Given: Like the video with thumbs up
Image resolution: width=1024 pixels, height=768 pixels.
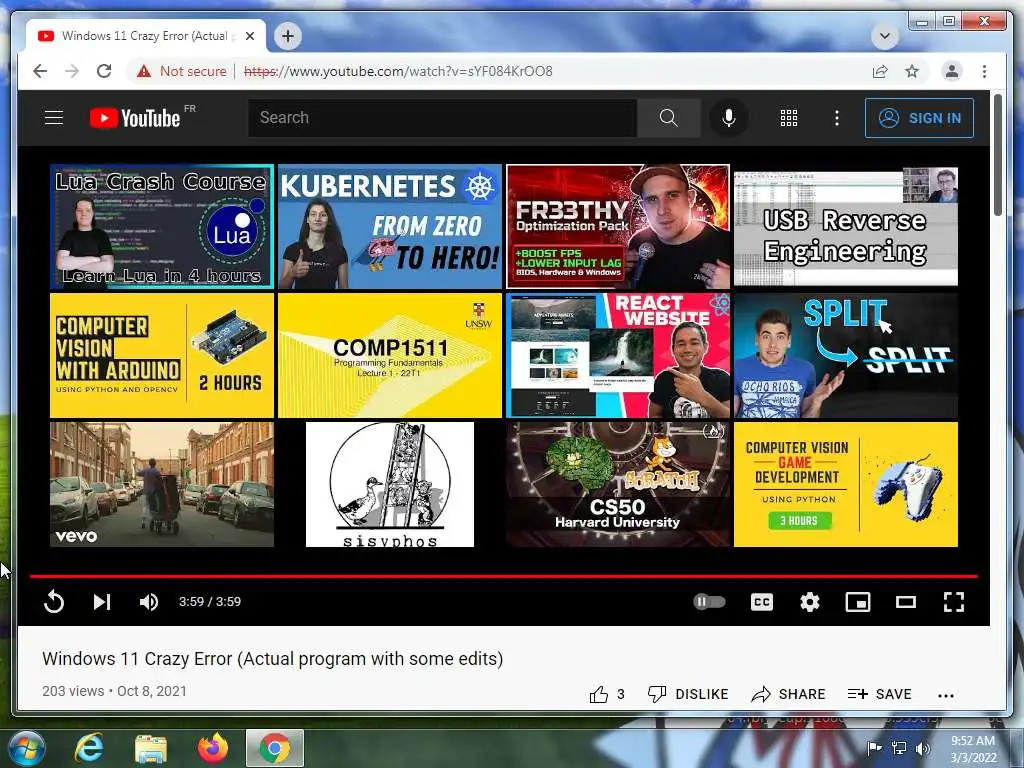Looking at the screenshot, I should point(599,694).
